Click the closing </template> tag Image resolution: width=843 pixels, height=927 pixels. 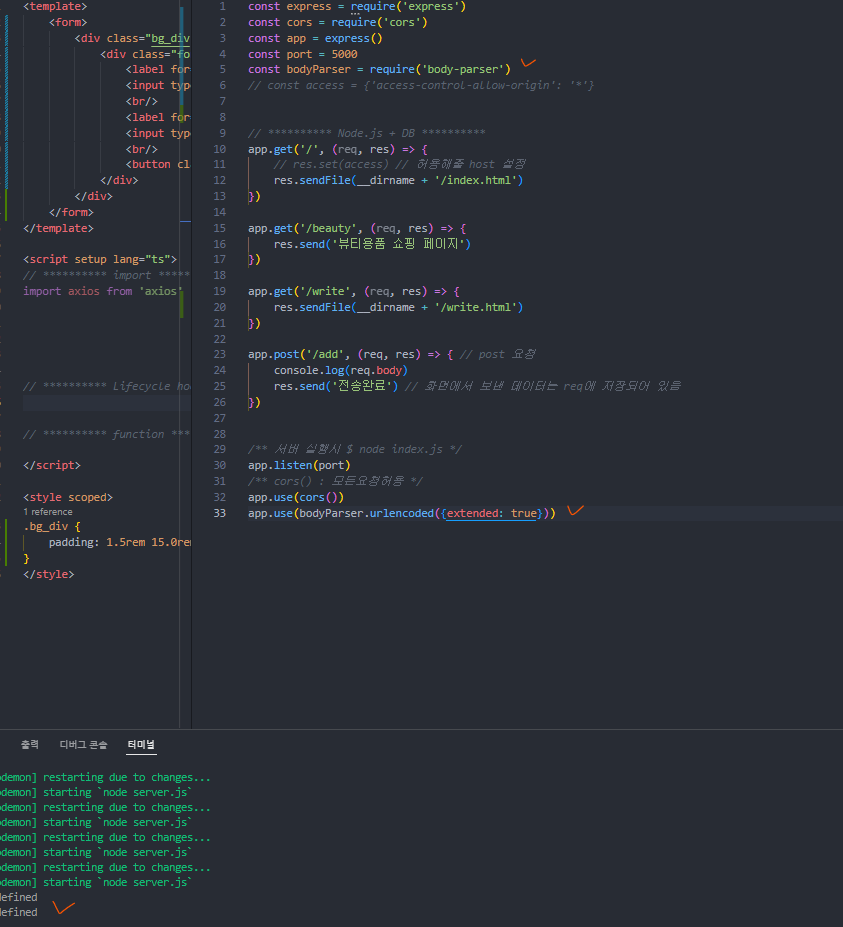pos(58,228)
